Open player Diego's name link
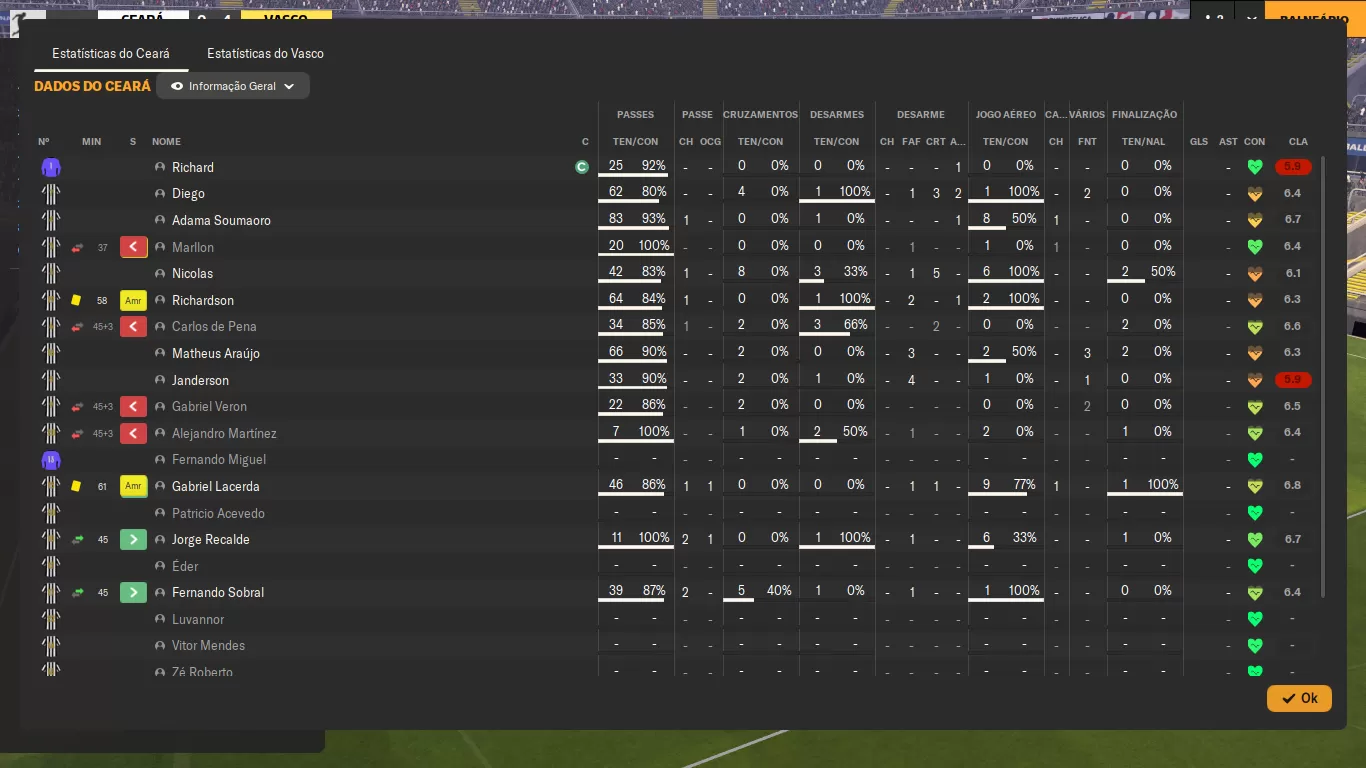Image resolution: width=1366 pixels, height=768 pixels. (188, 194)
